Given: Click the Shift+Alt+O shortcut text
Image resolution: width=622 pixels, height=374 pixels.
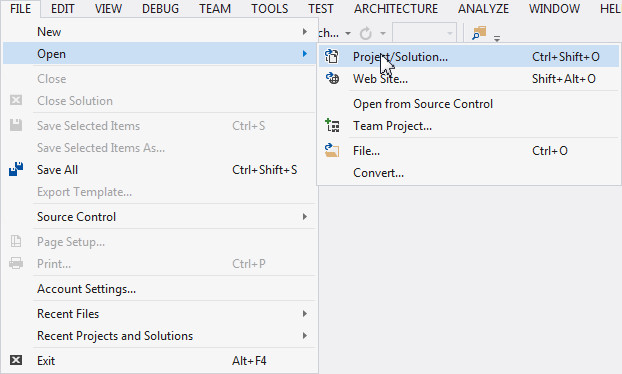Looking at the screenshot, I should click(564, 79).
